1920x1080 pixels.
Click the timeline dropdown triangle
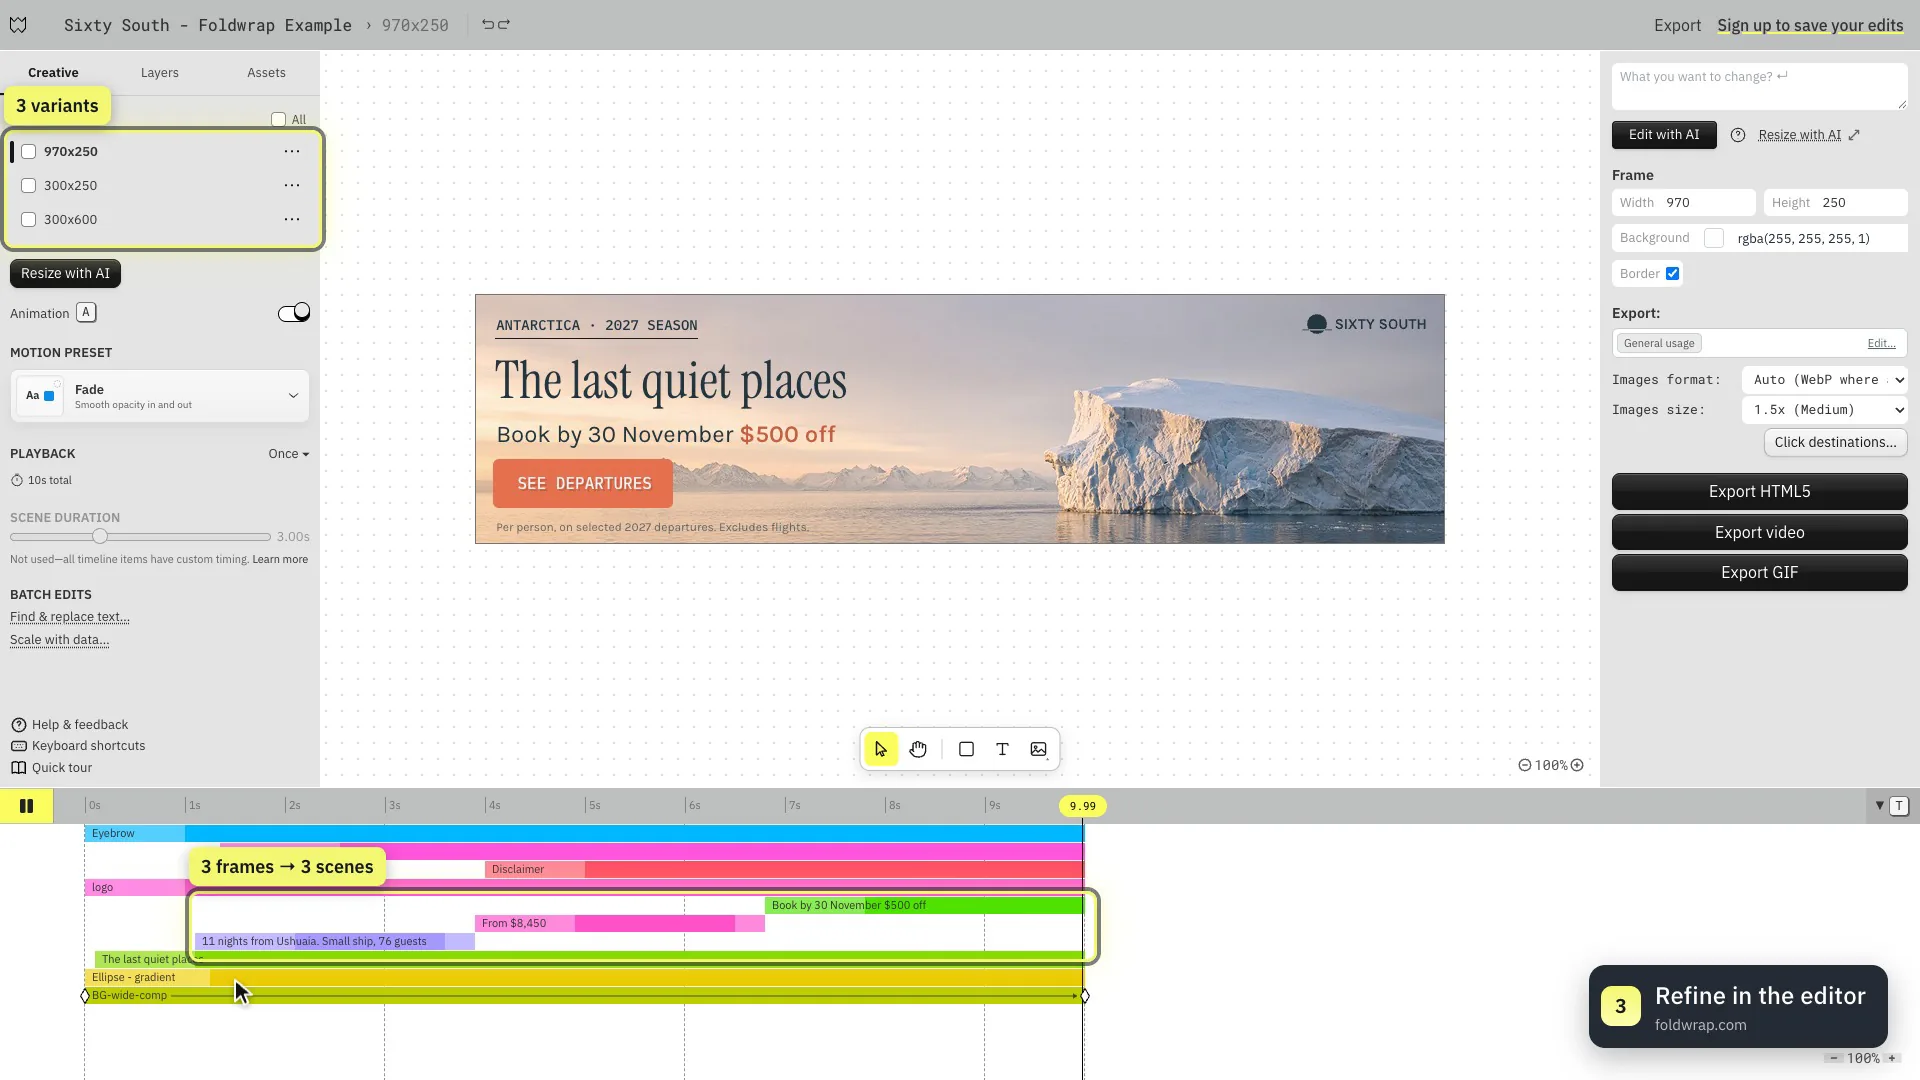tap(1879, 806)
